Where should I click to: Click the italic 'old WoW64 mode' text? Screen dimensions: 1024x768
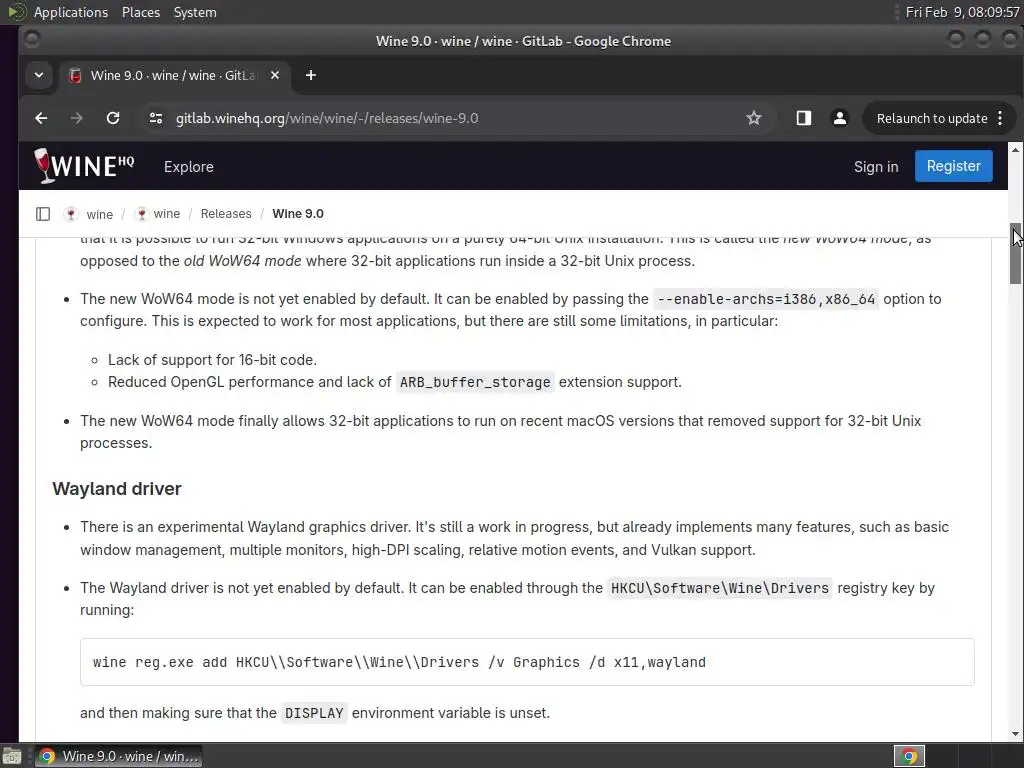click(242, 261)
